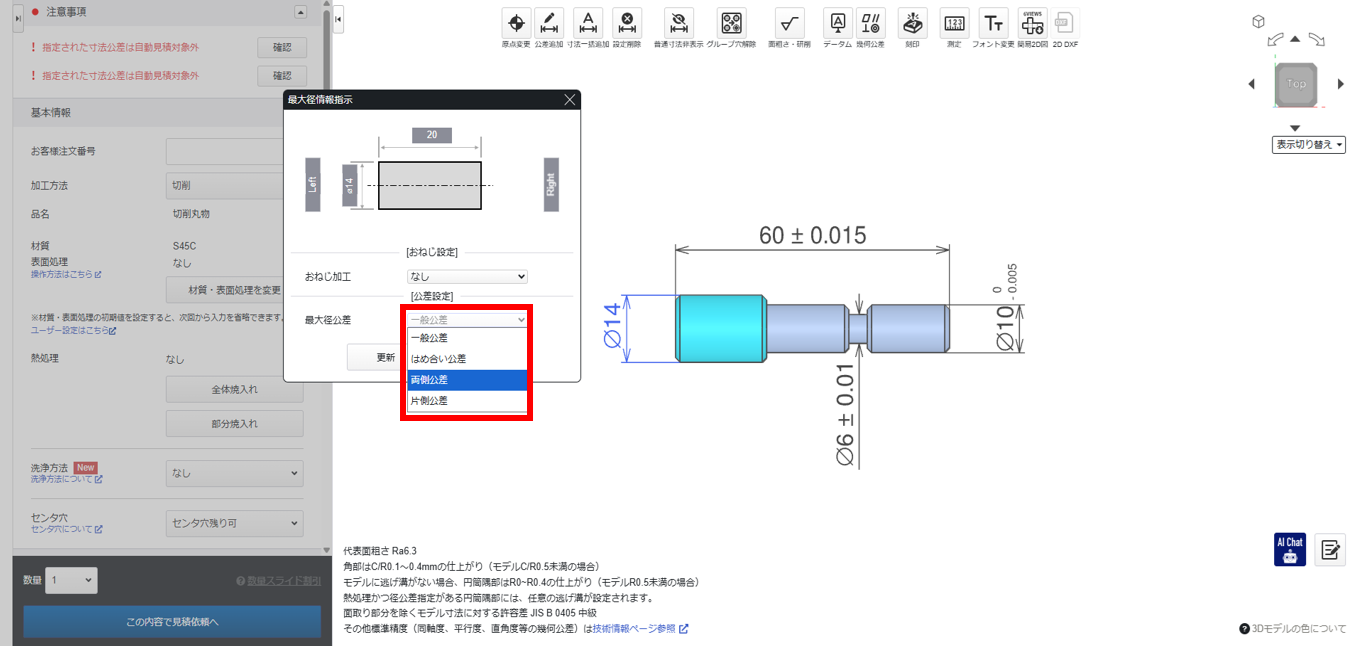The image size is (1370, 646).
Task: Open the 表示切り替え display switch dropdown
Action: pyautogui.click(x=1309, y=144)
